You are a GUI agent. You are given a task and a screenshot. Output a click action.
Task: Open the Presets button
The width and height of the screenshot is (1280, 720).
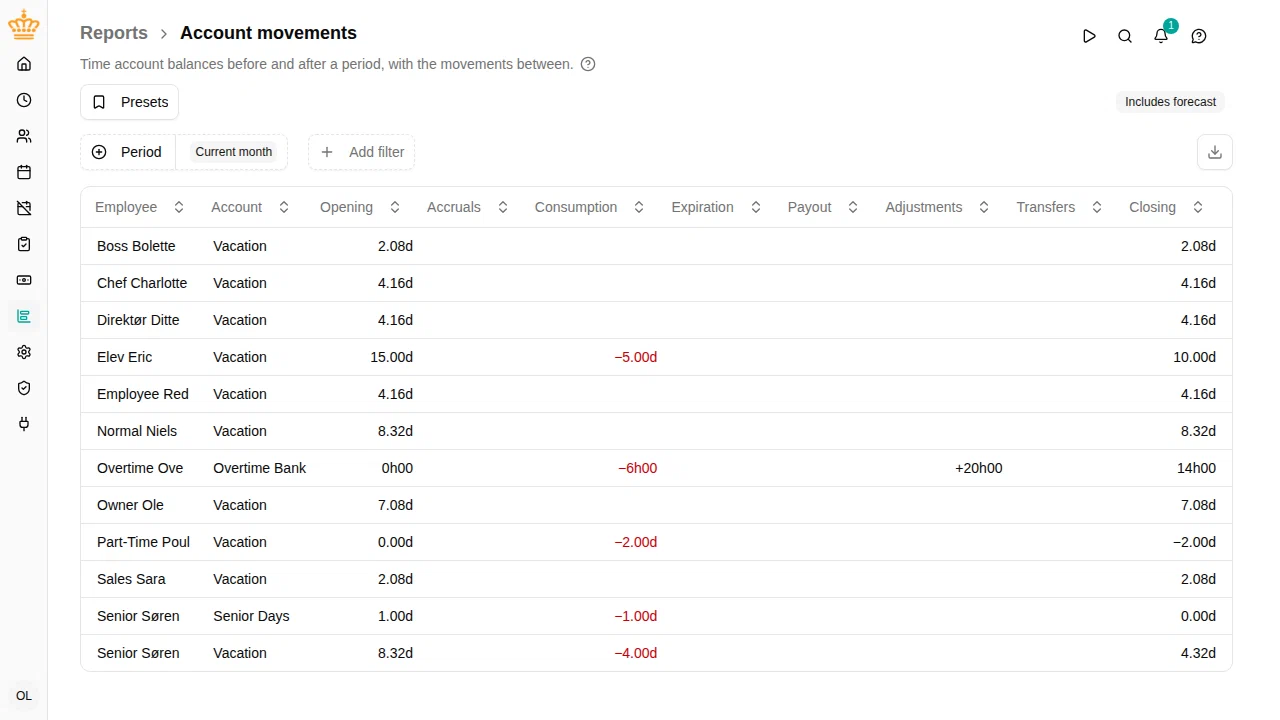click(x=129, y=102)
